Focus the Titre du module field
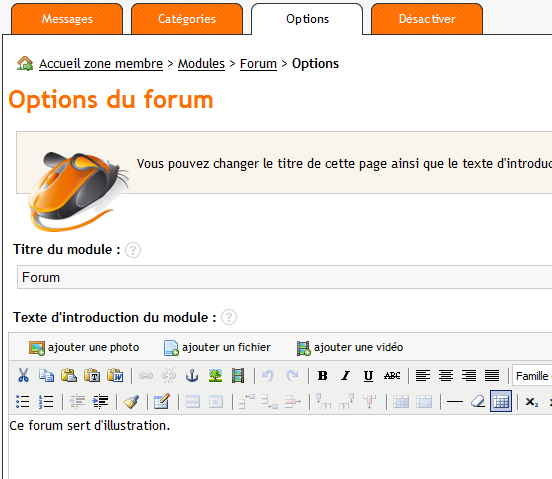Screen dimensions: 552x479 [x=284, y=277]
